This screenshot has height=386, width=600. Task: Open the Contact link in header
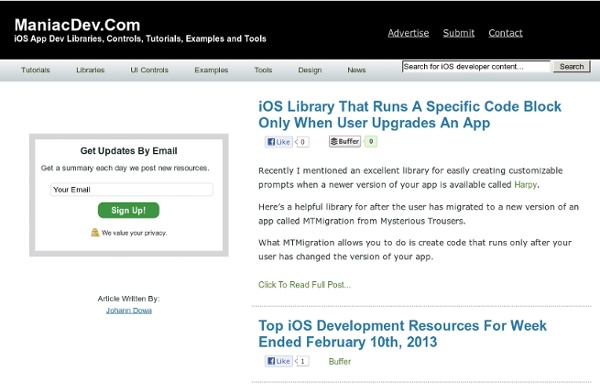505,33
